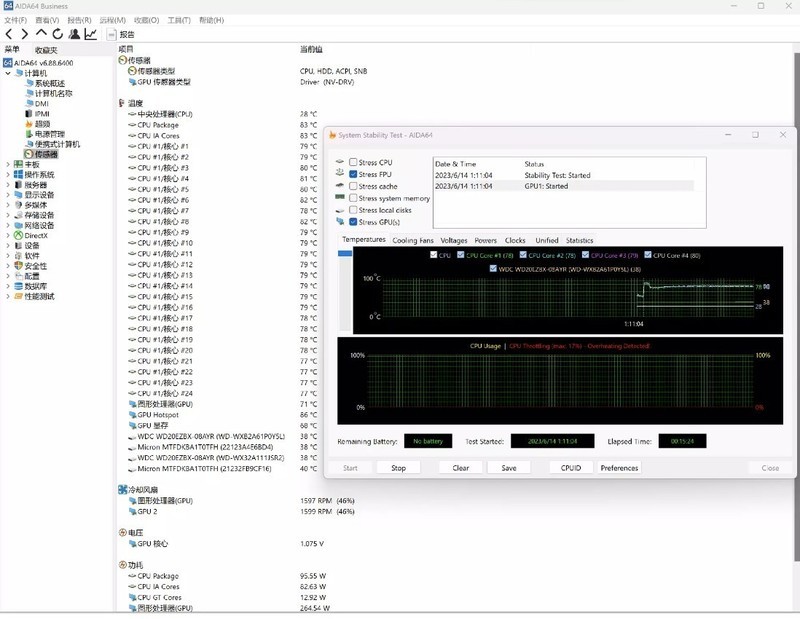Click the graph chart icon in toolbar
Screen dimensions: 800x619
point(91,34)
